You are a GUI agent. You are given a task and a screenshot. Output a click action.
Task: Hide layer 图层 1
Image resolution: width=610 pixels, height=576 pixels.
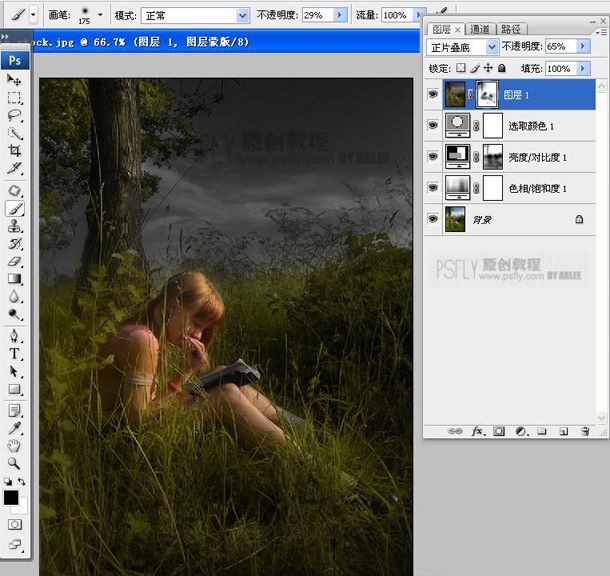pyautogui.click(x=433, y=94)
